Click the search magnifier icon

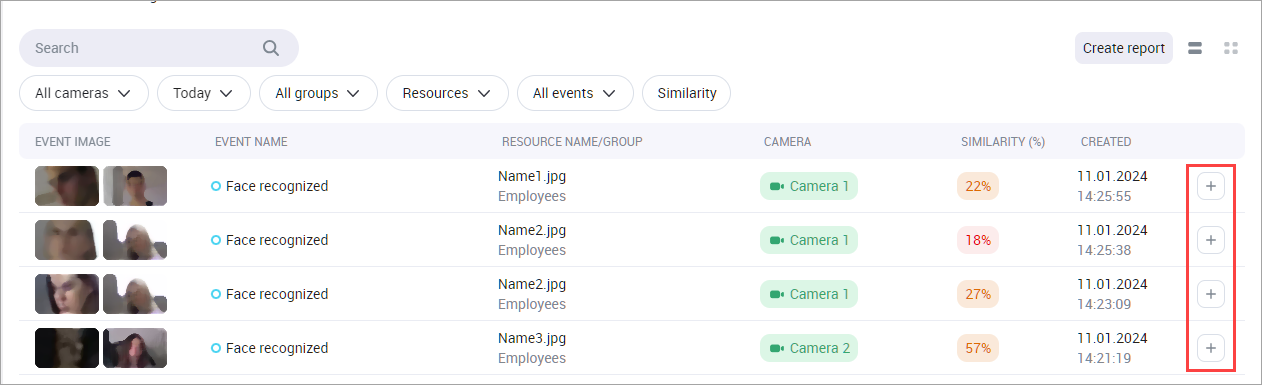click(271, 48)
